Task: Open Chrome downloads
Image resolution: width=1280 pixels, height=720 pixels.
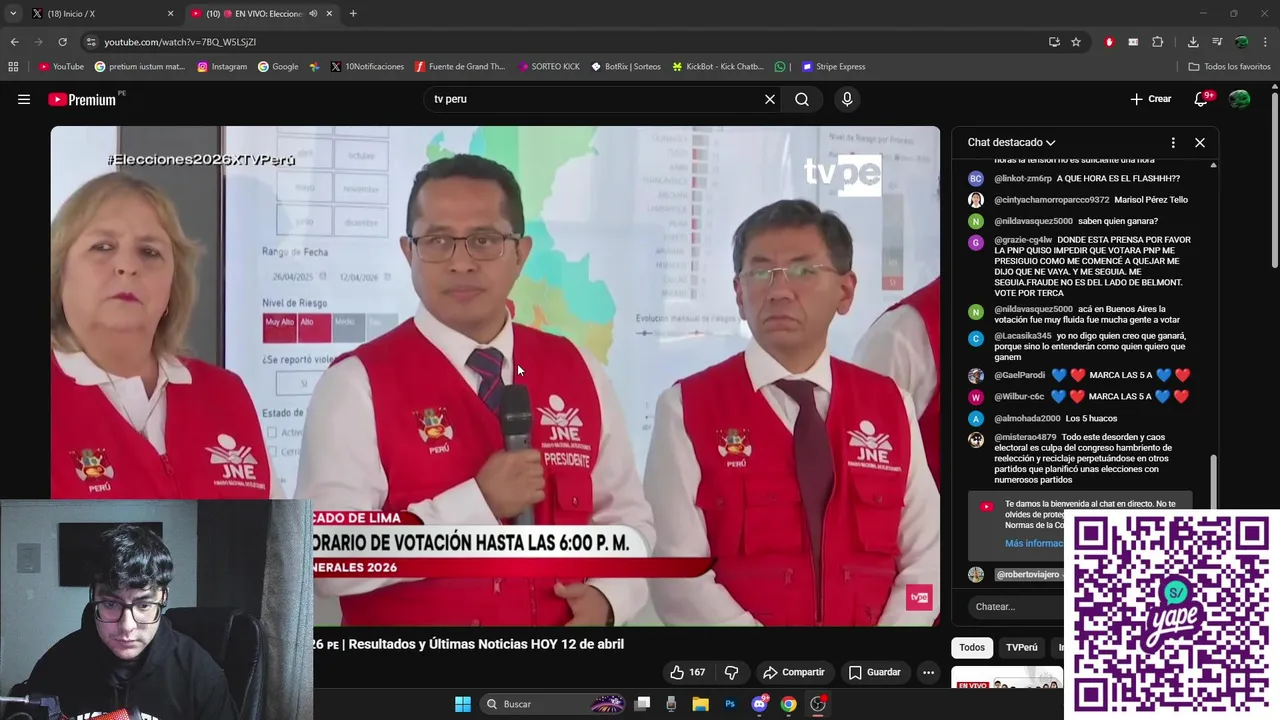Action: click(1193, 42)
